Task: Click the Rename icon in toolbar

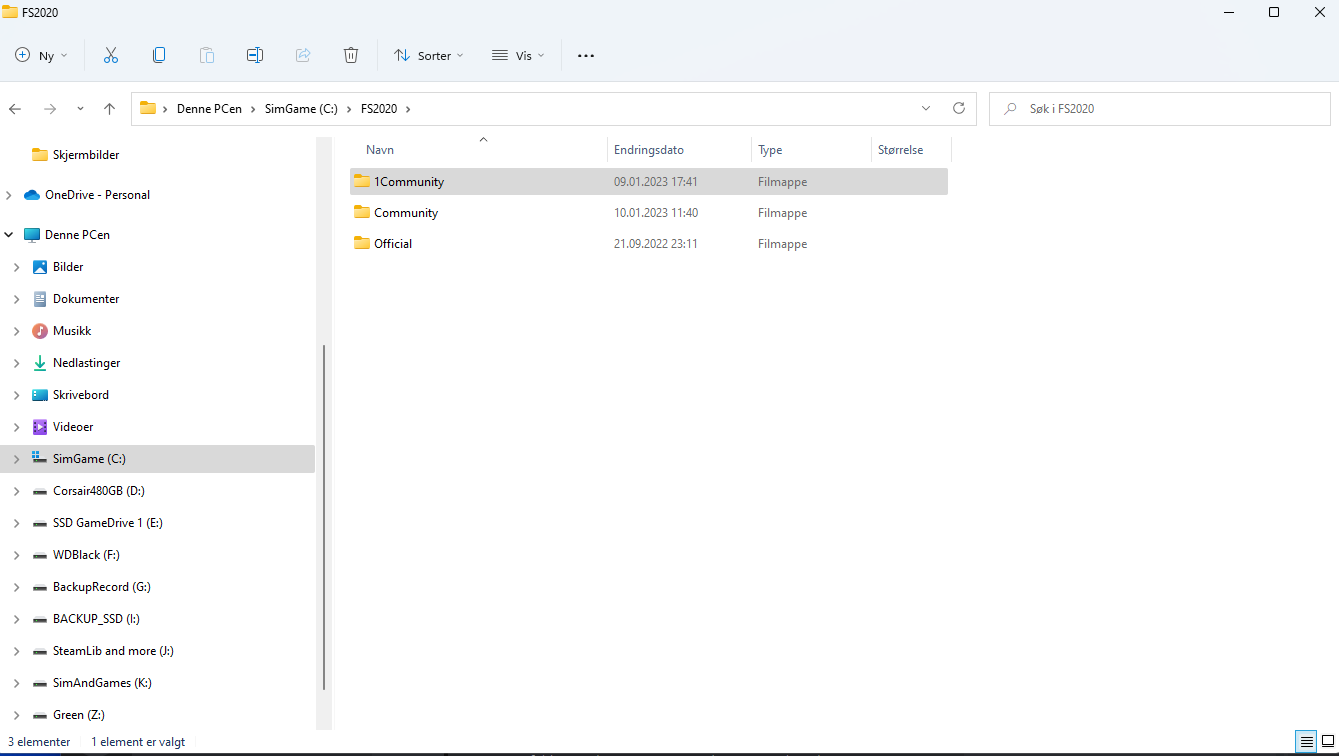Action: (x=255, y=56)
